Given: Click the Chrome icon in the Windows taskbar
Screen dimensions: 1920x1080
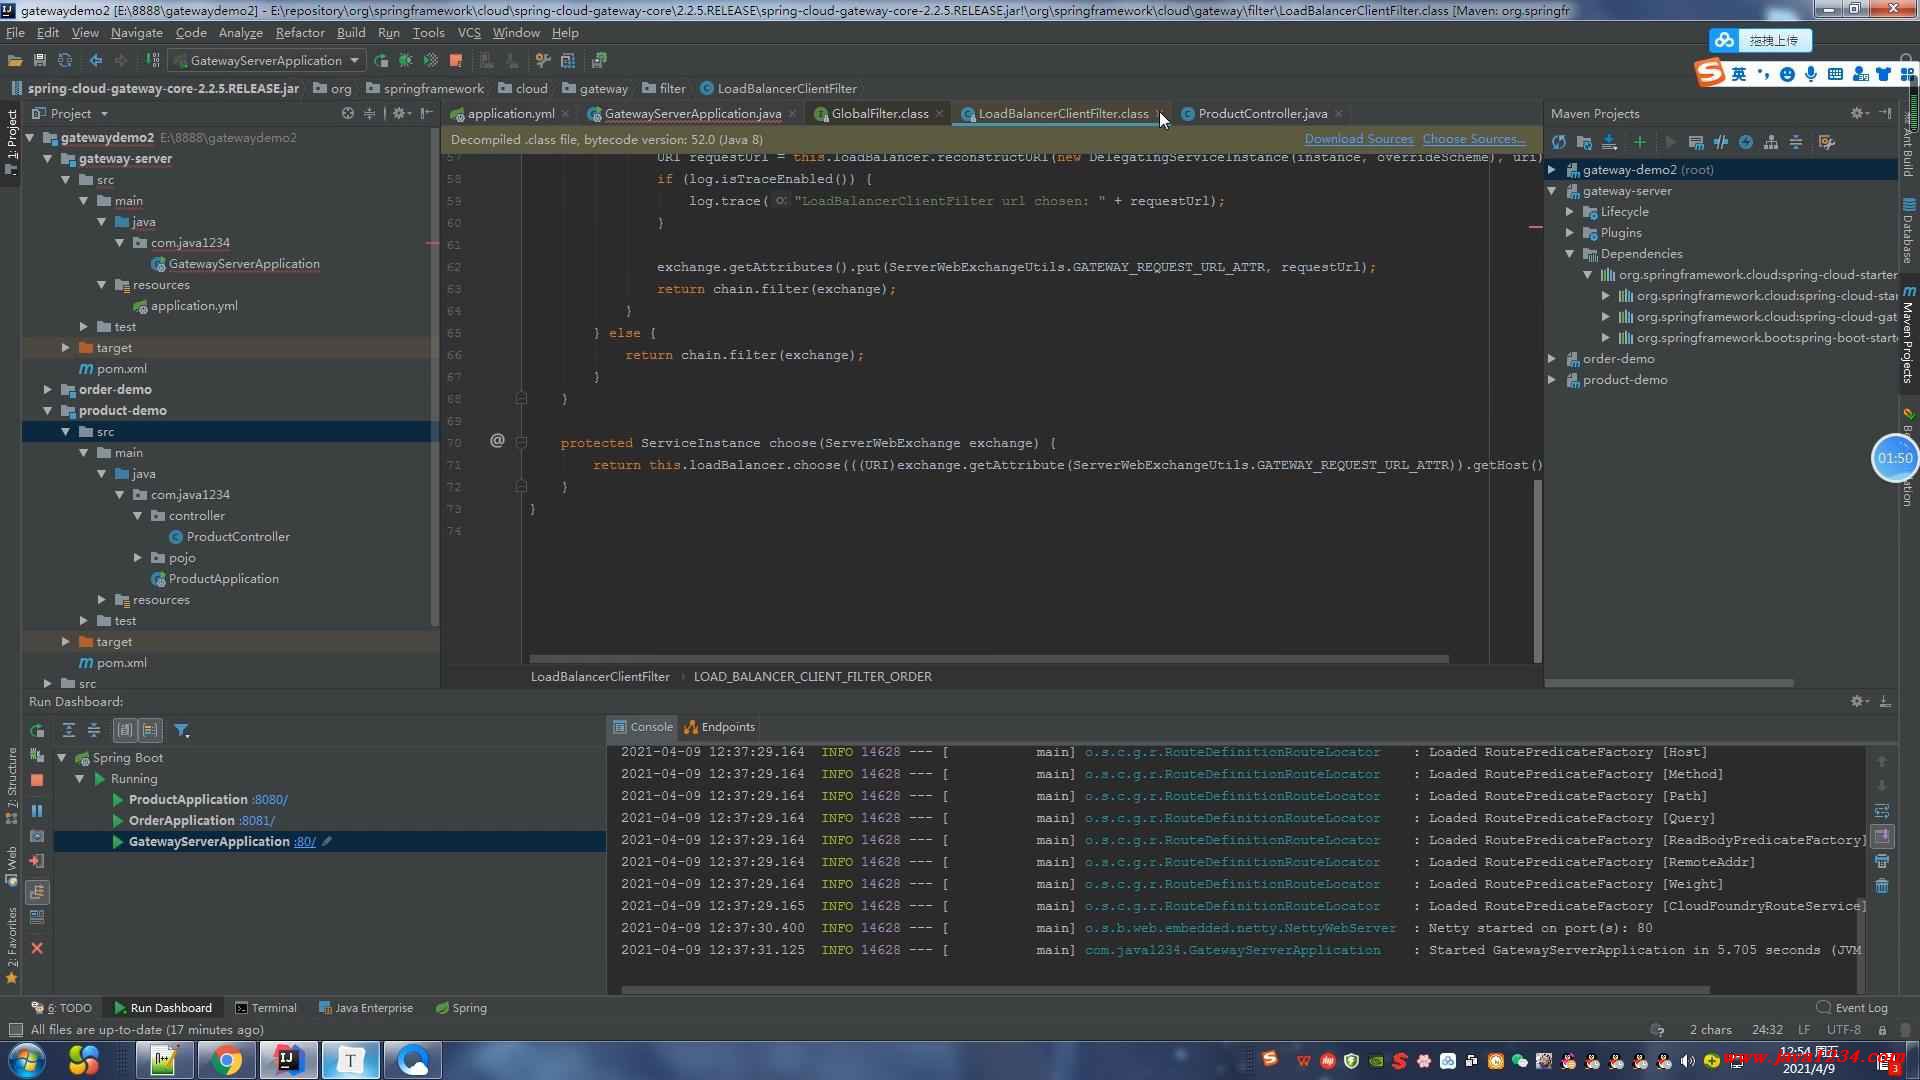Looking at the screenshot, I should [227, 1060].
